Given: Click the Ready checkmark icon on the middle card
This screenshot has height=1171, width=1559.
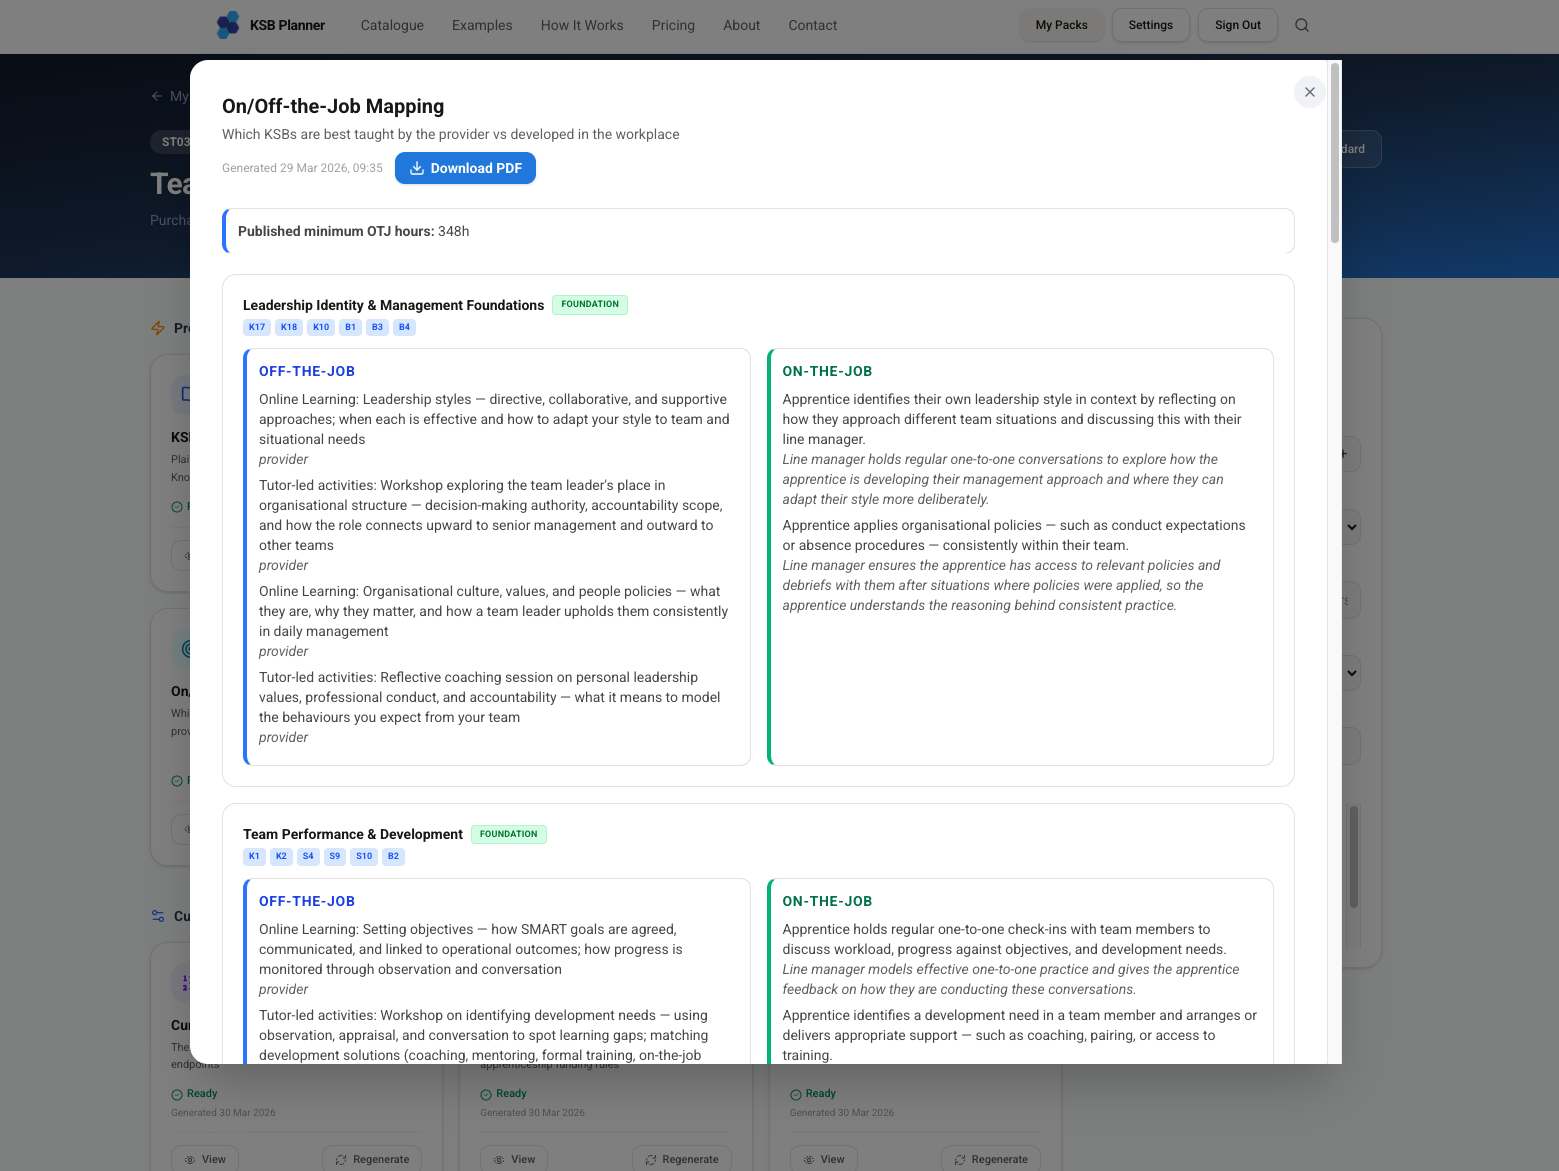Looking at the screenshot, I should click(484, 1093).
